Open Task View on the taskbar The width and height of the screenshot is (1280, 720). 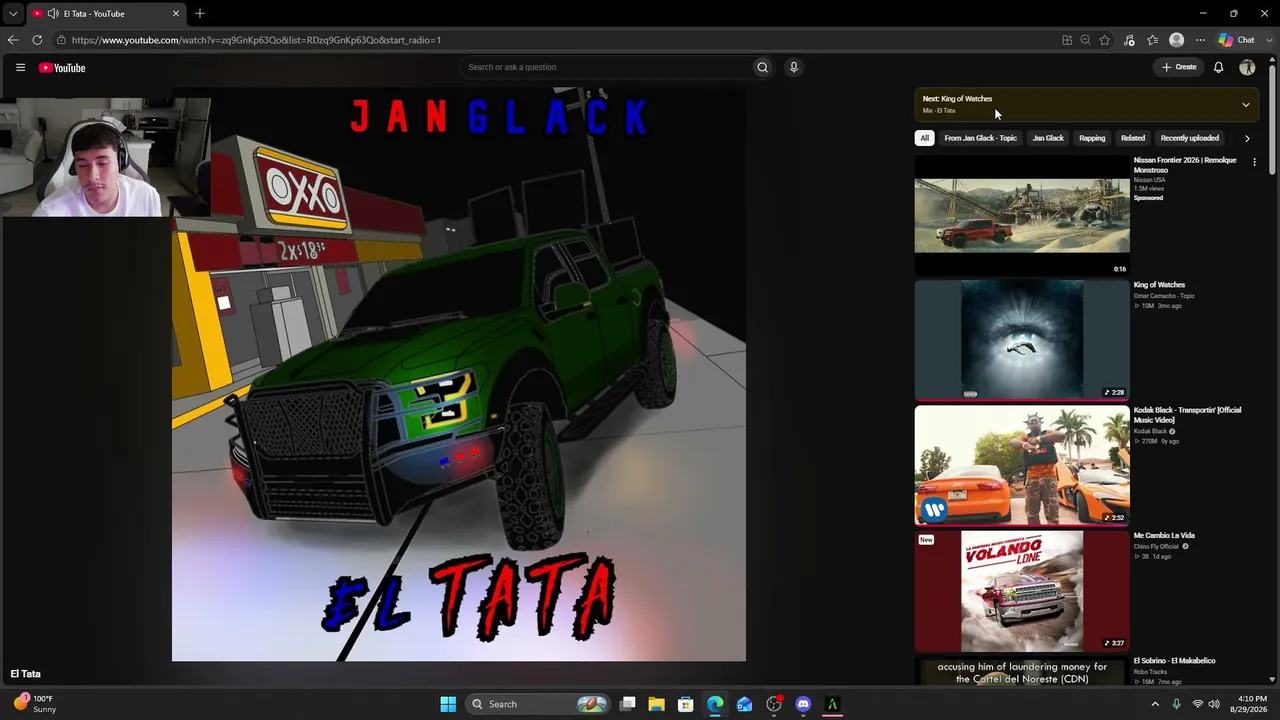click(x=628, y=704)
